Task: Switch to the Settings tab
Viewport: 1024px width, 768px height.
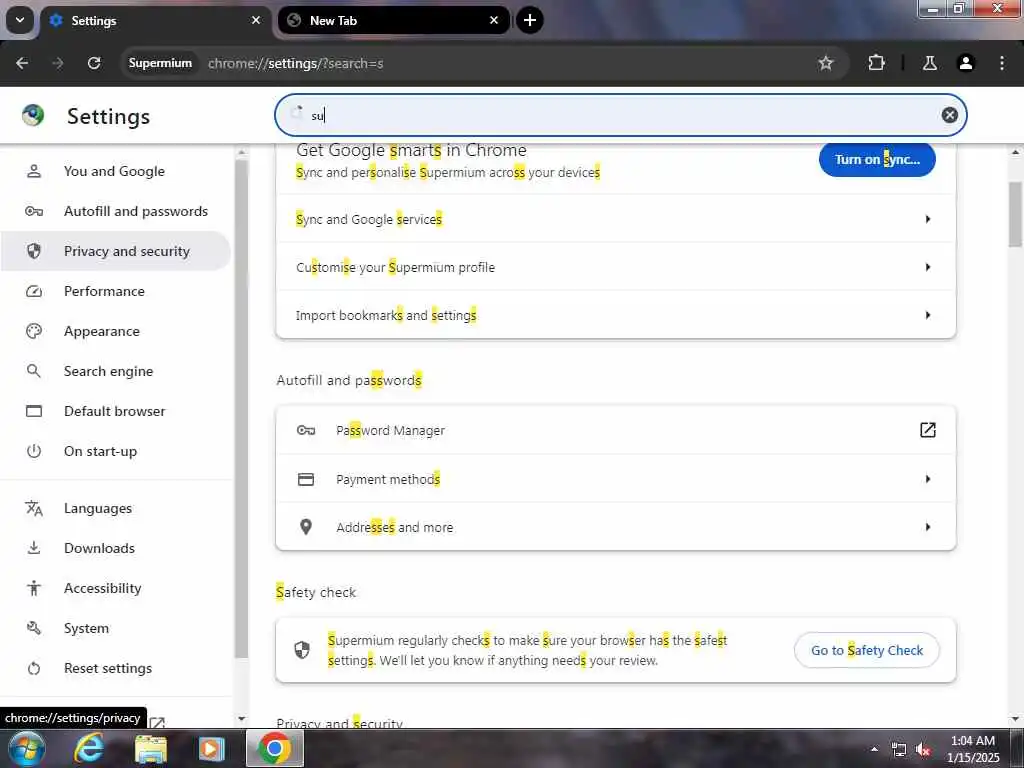Action: pos(155,20)
